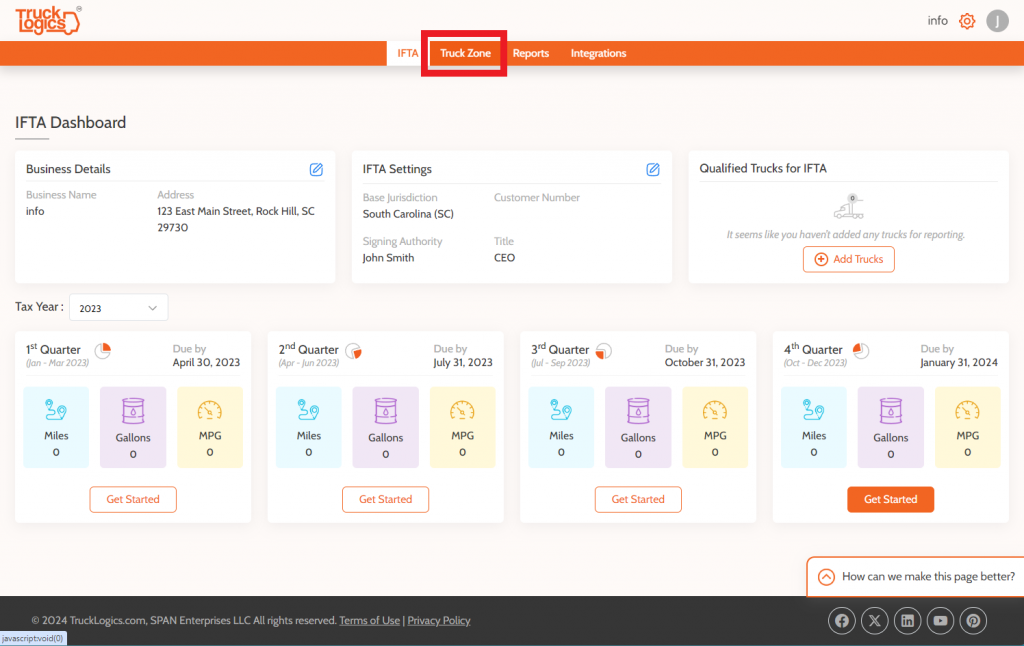Click the 1st Quarter MPG tile
This screenshot has width=1024, height=646.
coord(210,427)
